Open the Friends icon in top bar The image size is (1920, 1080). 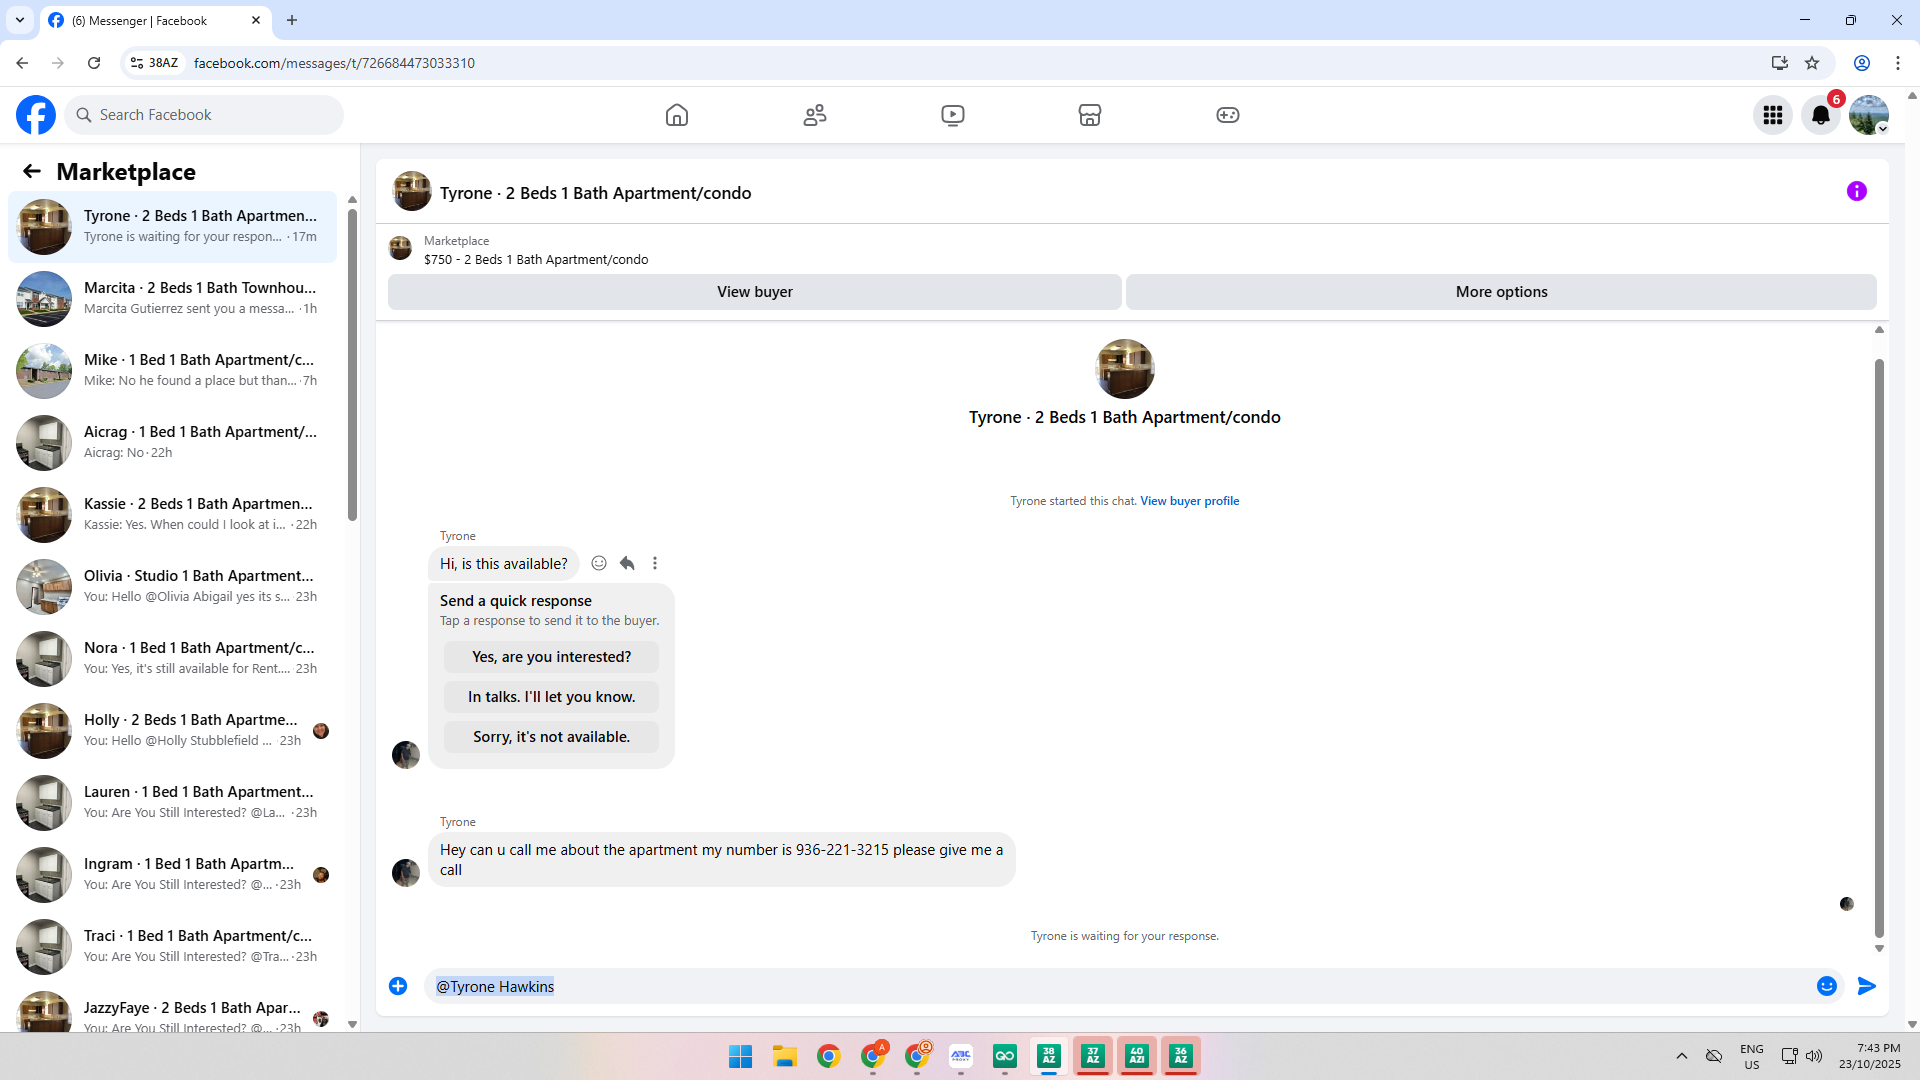[815, 115]
